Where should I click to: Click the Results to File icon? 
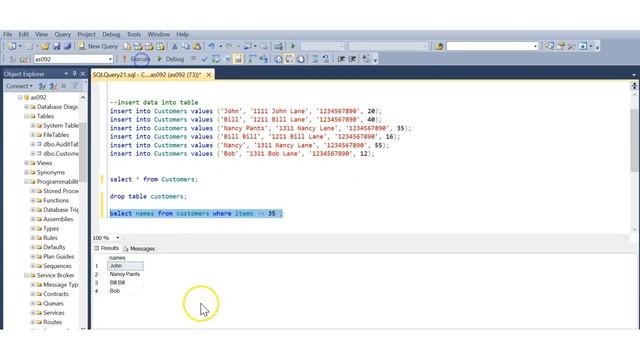(300, 59)
